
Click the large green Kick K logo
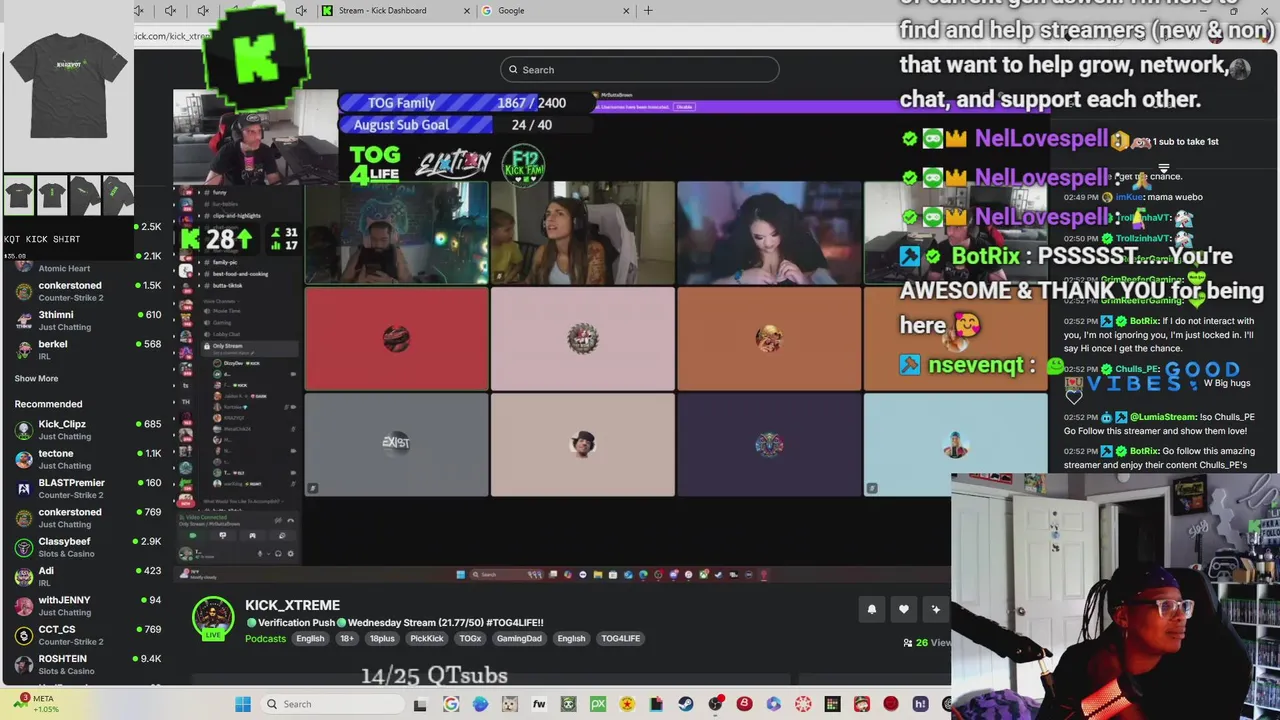[256, 60]
